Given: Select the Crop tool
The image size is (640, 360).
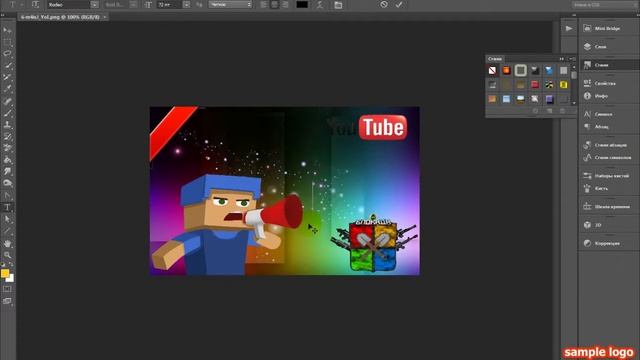Looking at the screenshot, I should pos(7,77).
